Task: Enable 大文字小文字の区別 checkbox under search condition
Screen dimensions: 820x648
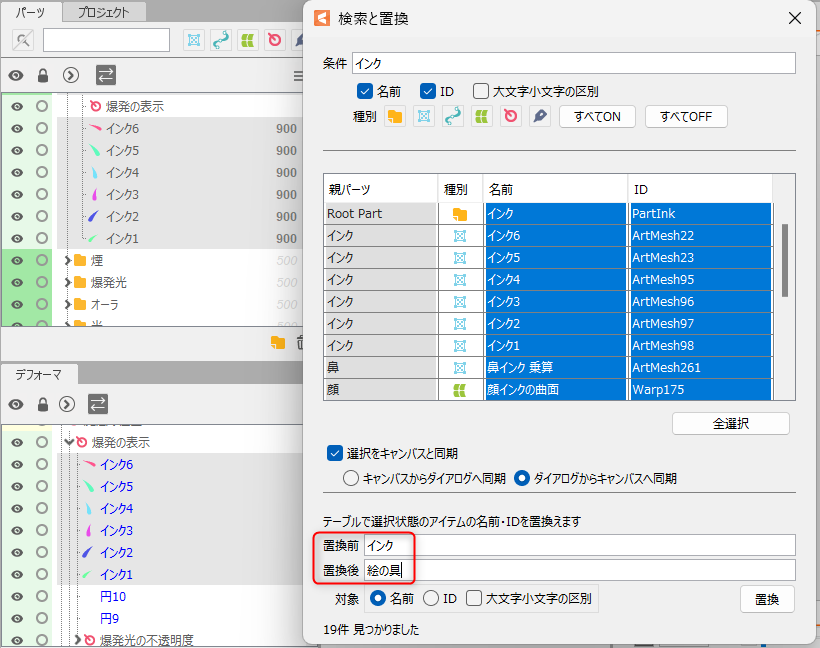Action: [481, 91]
